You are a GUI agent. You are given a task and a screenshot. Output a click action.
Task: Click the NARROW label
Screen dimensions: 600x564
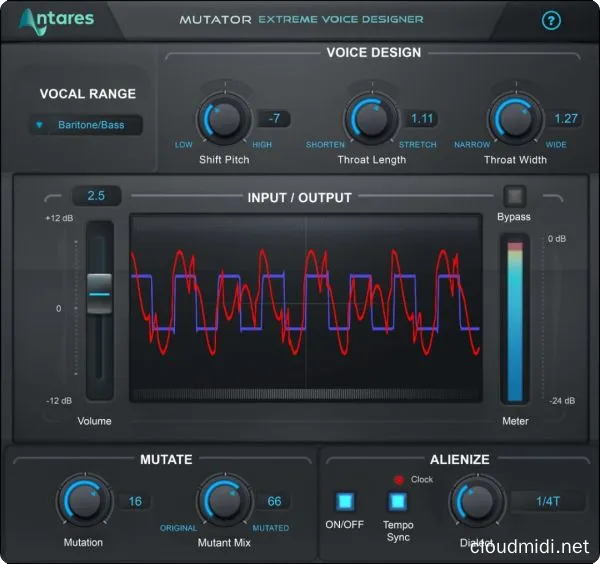pyautogui.click(x=472, y=145)
